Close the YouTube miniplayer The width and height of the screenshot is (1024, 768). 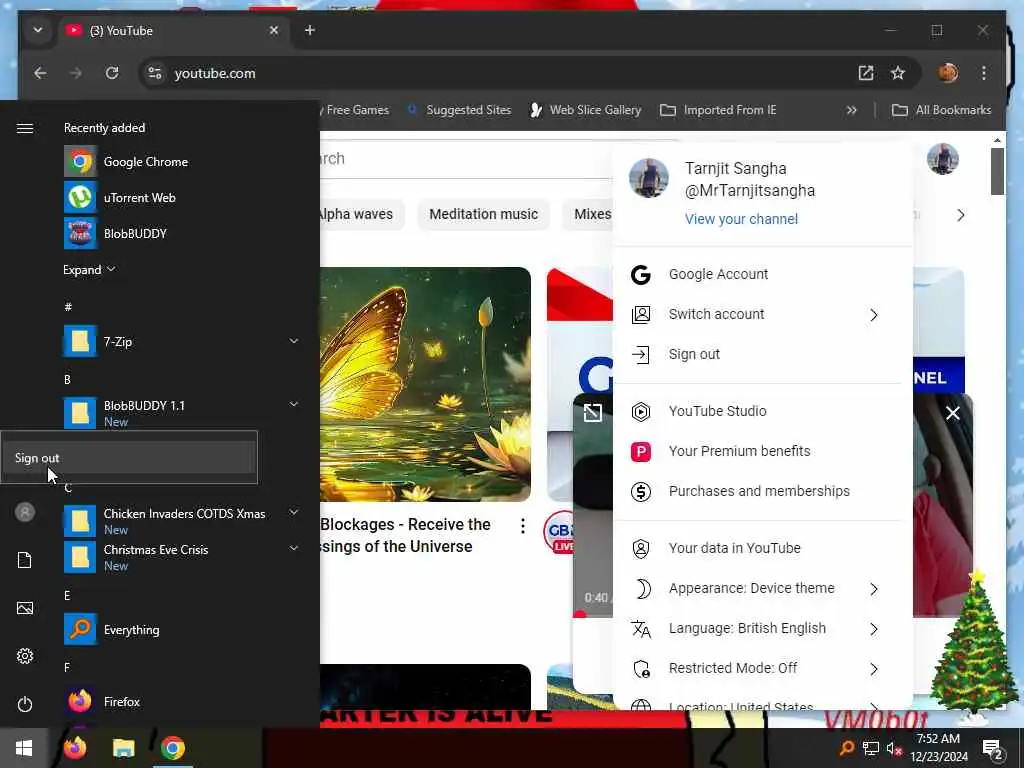click(x=953, y=413)
